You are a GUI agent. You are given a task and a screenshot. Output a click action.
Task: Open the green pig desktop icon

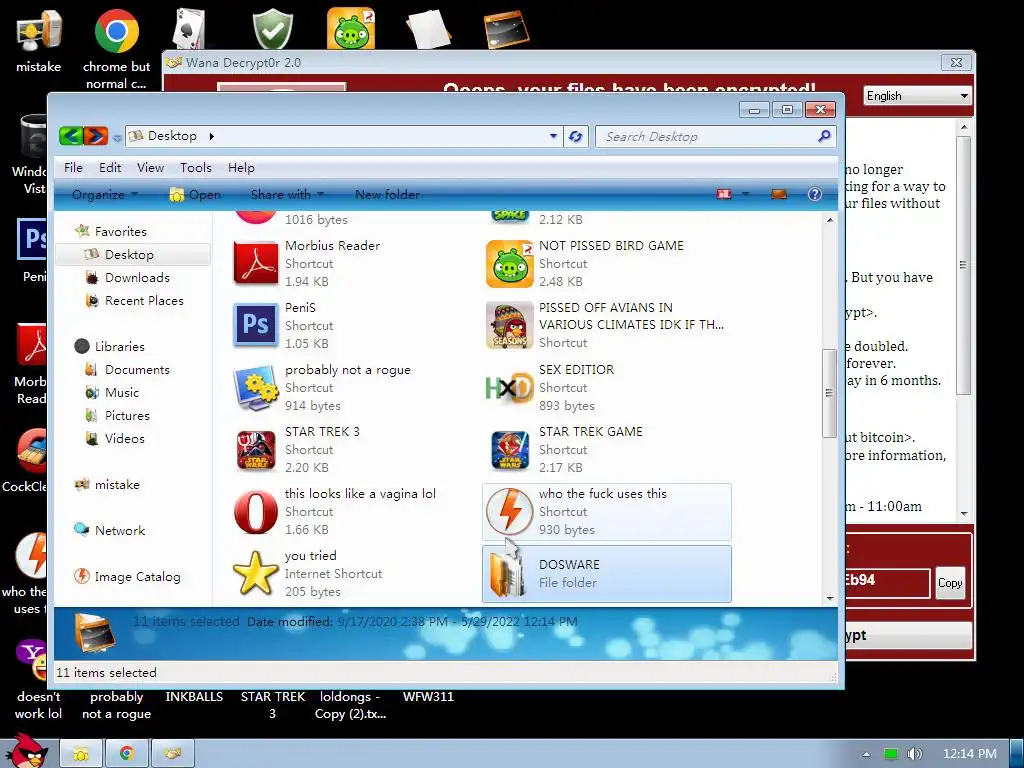coord(351,29)
